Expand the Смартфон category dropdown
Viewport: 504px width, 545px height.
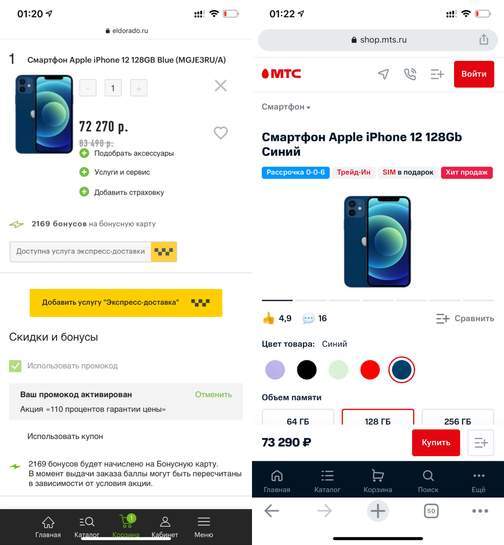point(286,107)
